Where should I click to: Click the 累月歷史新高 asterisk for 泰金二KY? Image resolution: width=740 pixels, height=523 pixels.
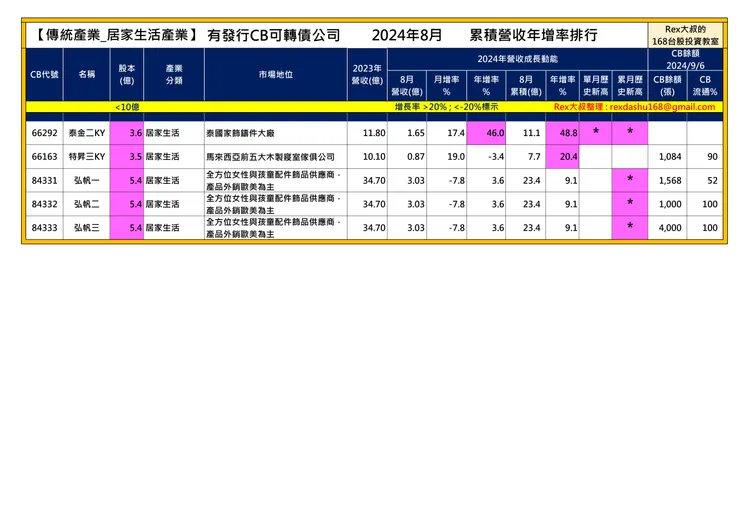pyautogui.click(x=630, y=132)
